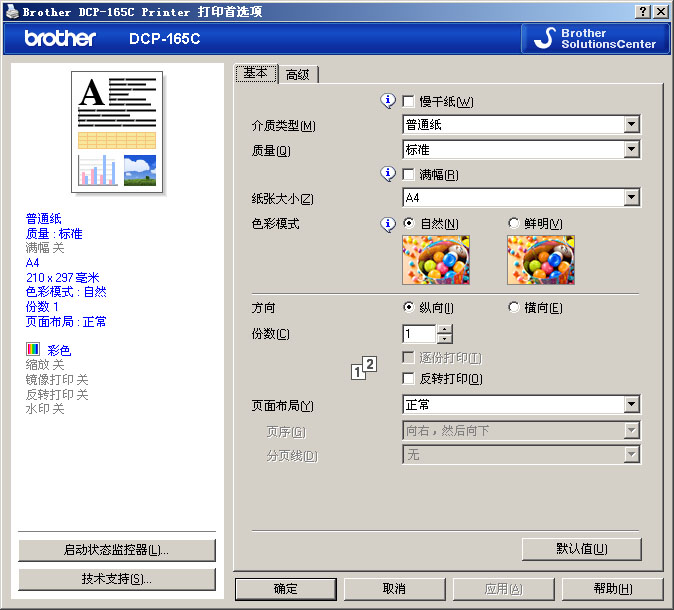Click info icon next to 慢干纸 checkbox

tap(389, 101)
